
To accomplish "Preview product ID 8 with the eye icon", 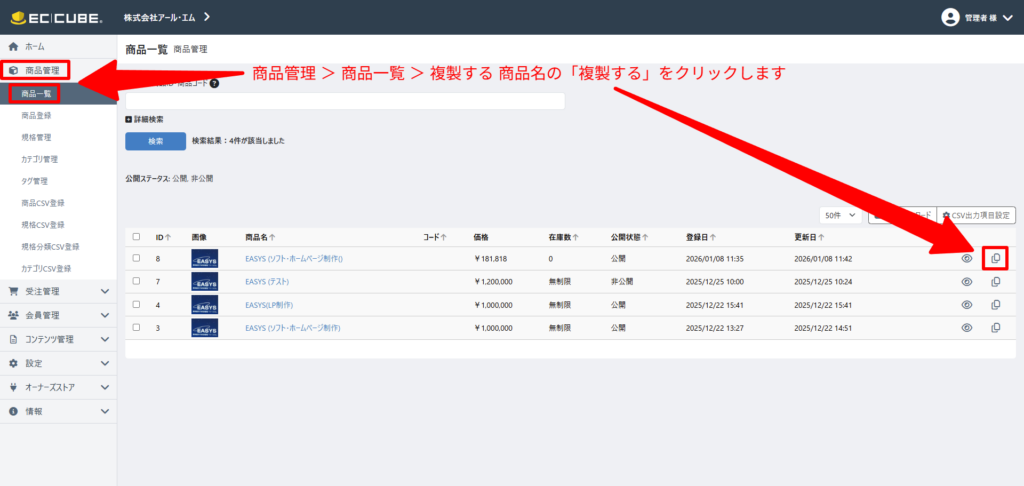I will click(x=966, y=259).
